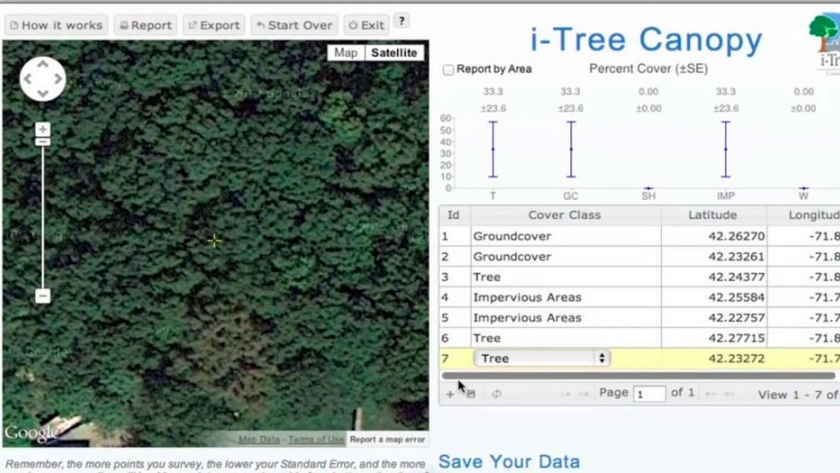Screen dimensions: 840x473
Task: Toggle the Report by Area checkbox
Action: [x=448, y=70]
